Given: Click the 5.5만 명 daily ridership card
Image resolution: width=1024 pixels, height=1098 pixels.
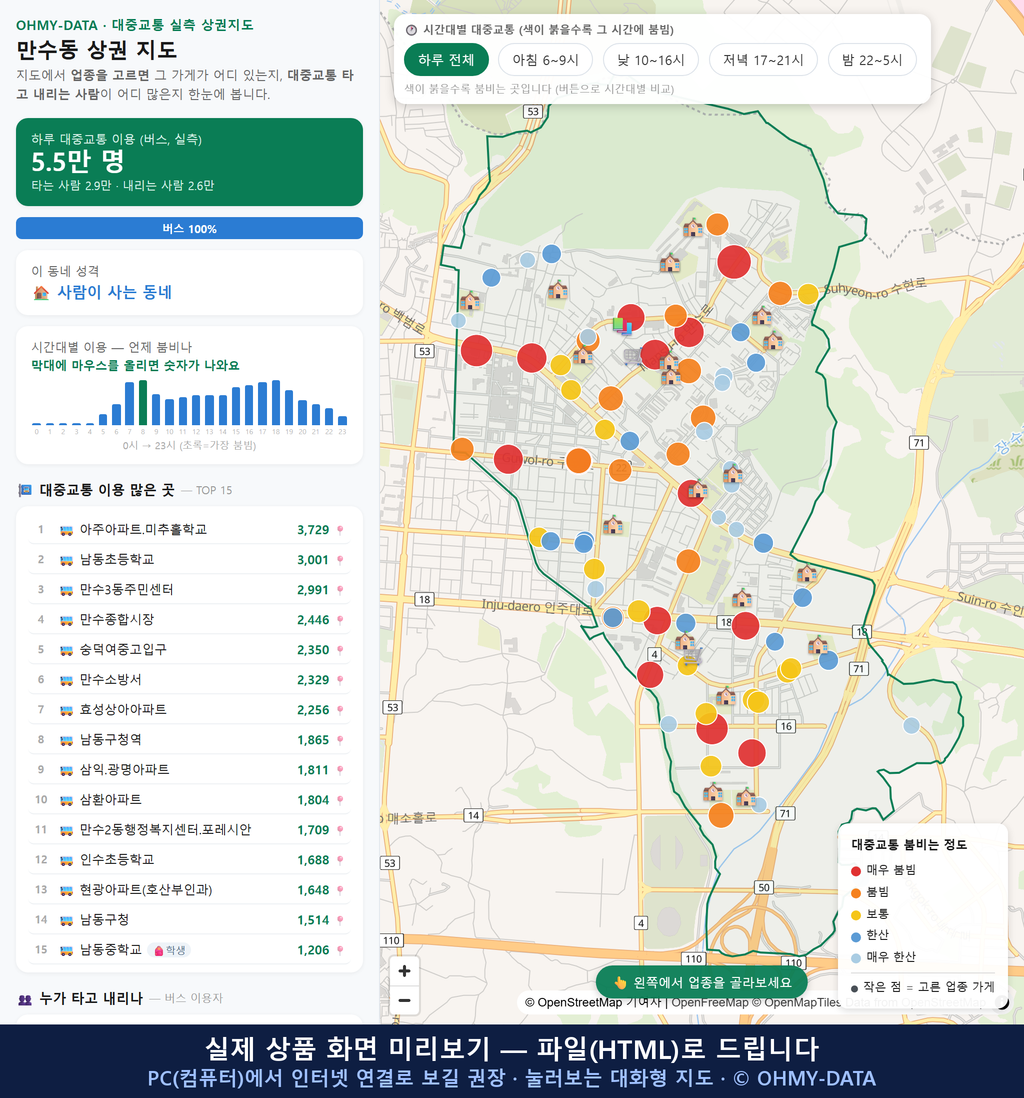Looking at the screenshot, I should click(x=189, y=162).
